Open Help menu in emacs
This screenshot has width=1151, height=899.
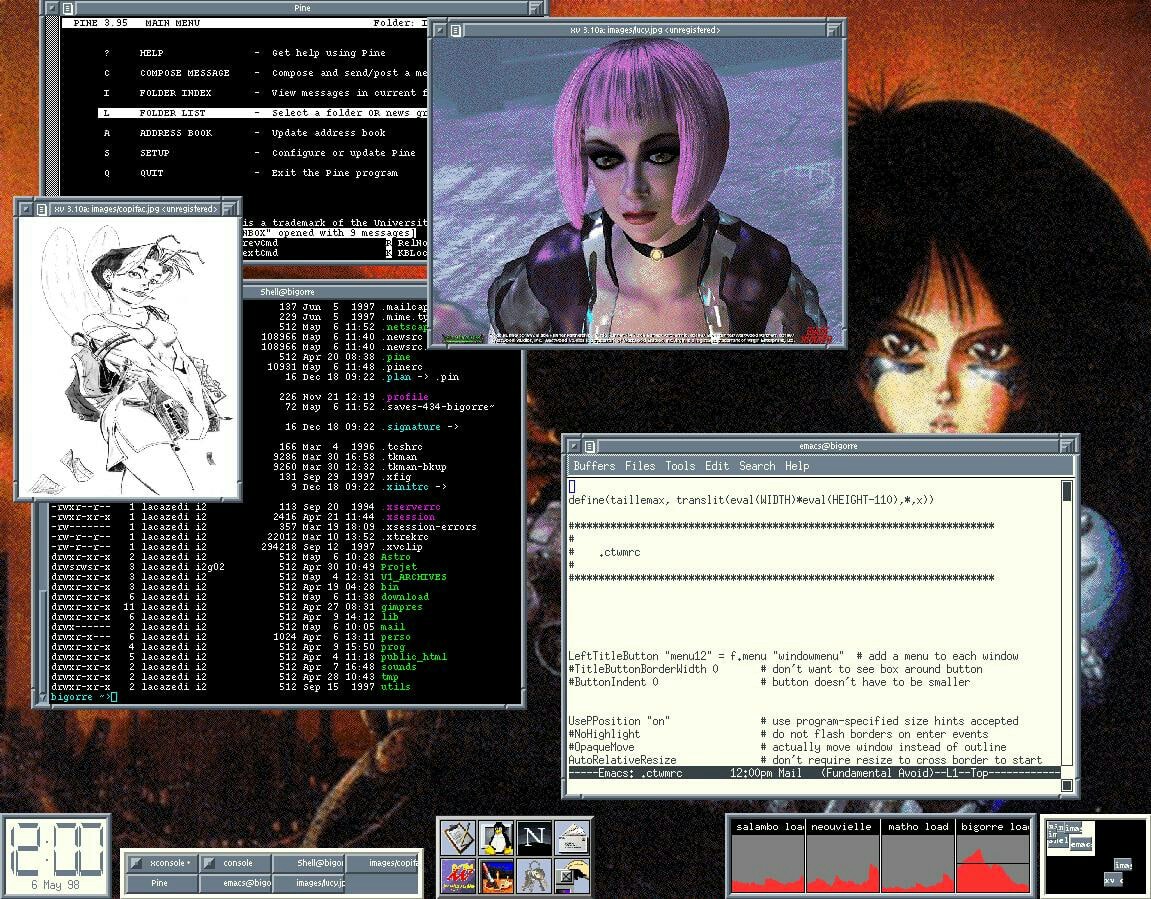pos(796,466)
